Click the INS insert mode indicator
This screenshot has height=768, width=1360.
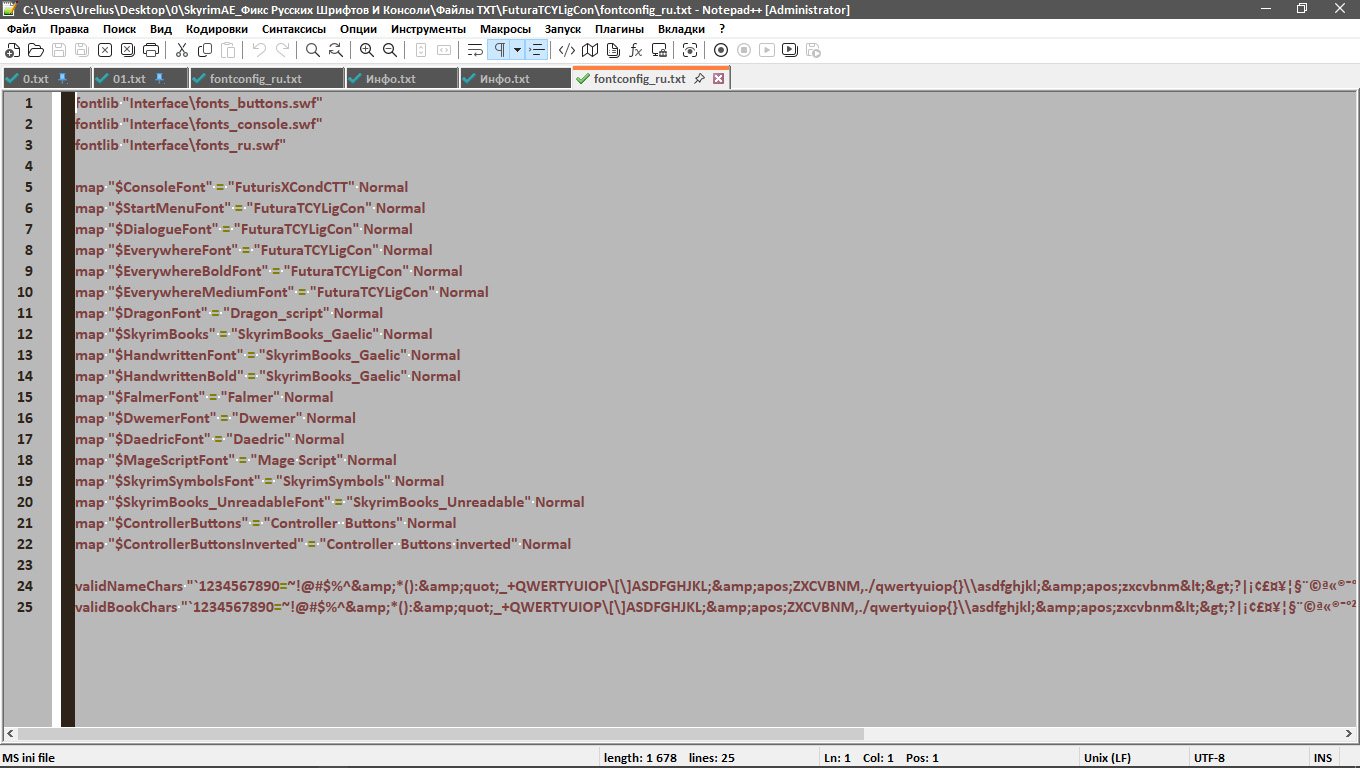(1323, 758)
